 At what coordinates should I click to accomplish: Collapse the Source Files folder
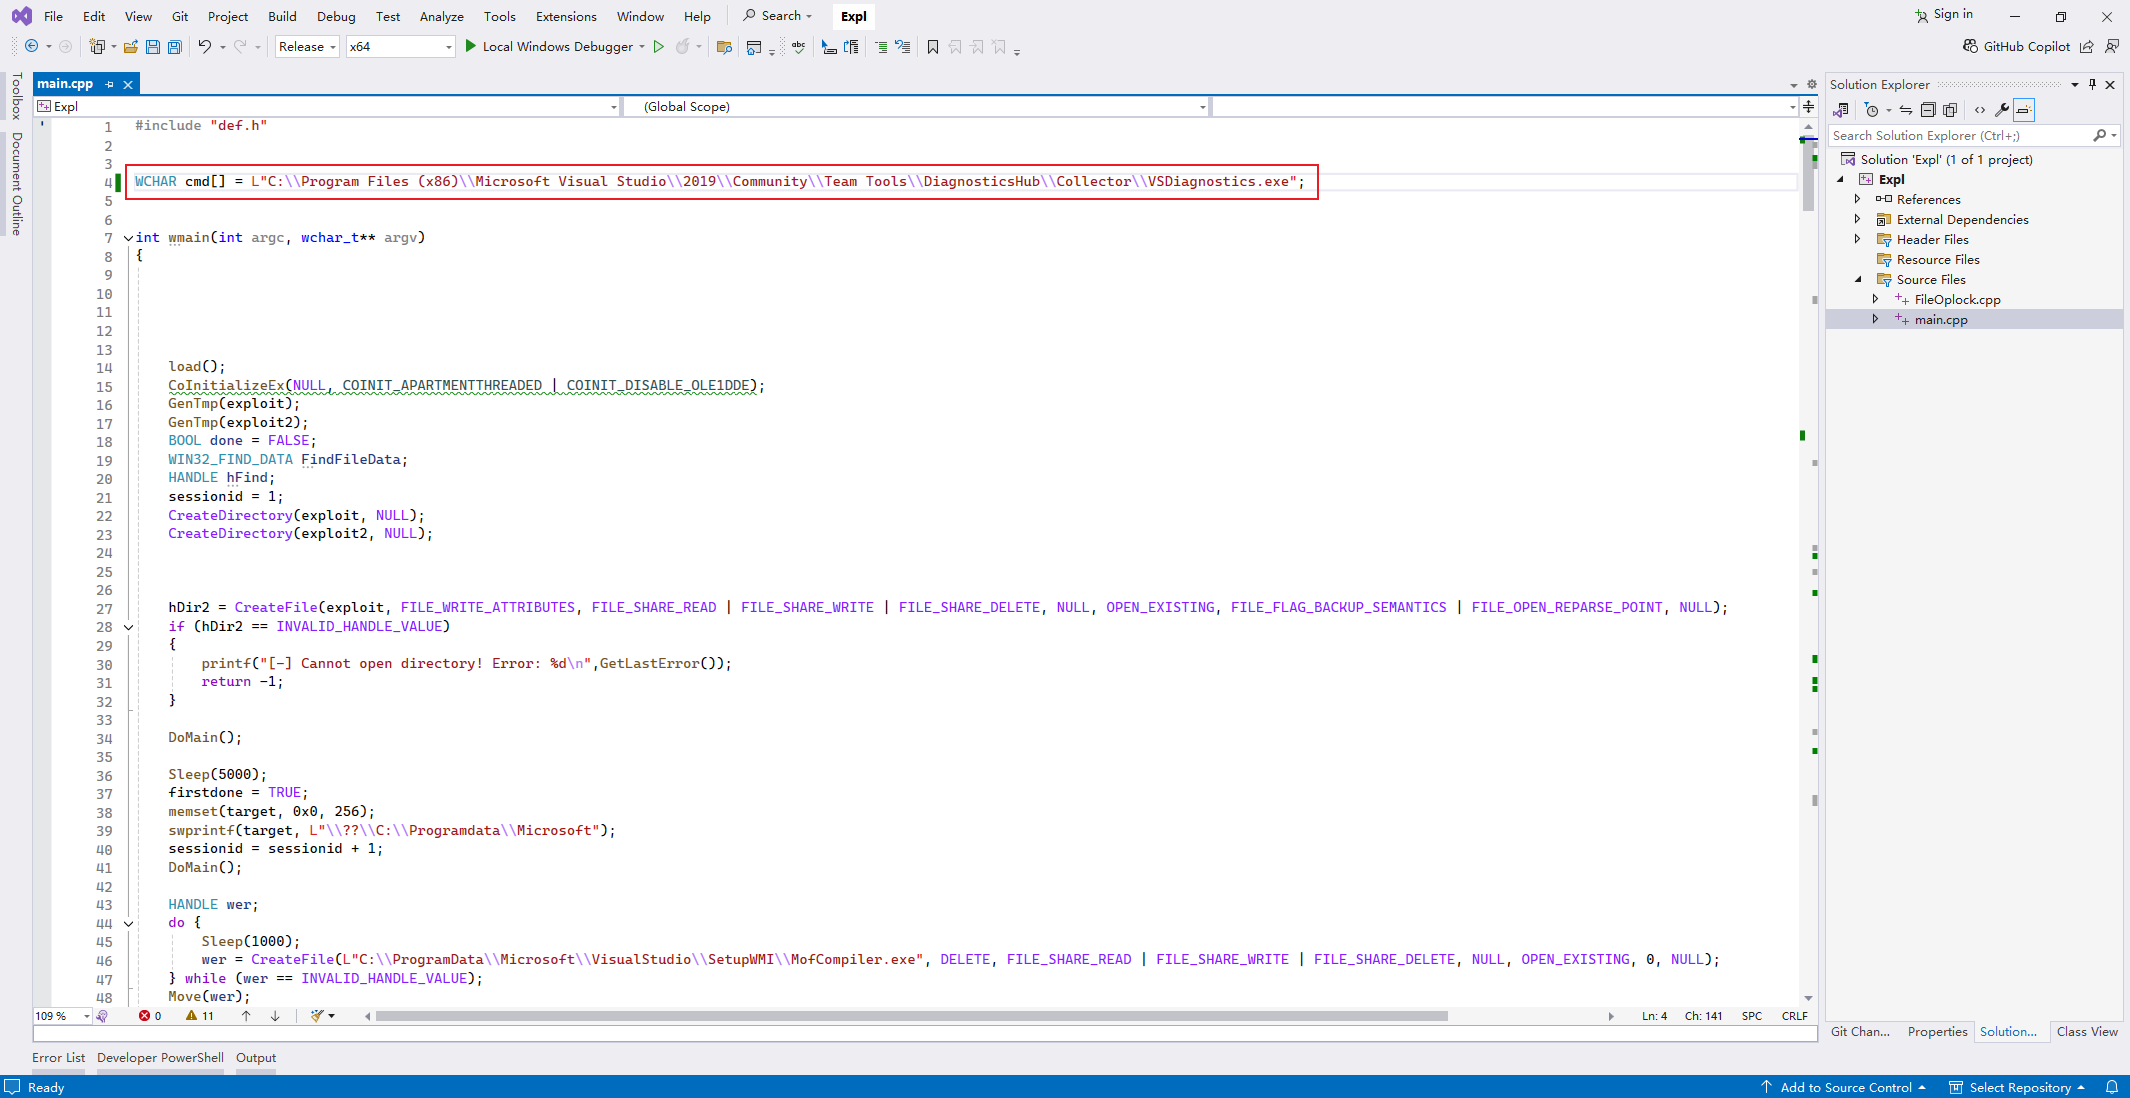[x=1858, y=279]
